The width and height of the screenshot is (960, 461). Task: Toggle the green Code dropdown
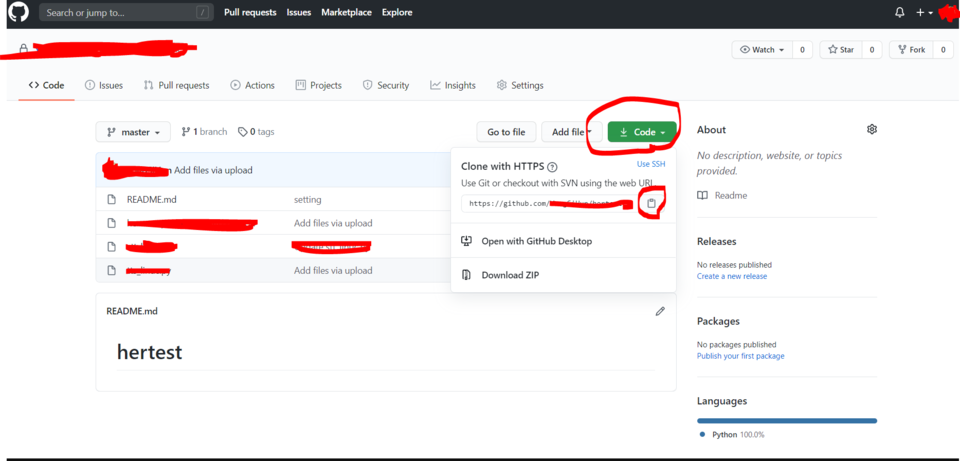(x=642, y=132)
